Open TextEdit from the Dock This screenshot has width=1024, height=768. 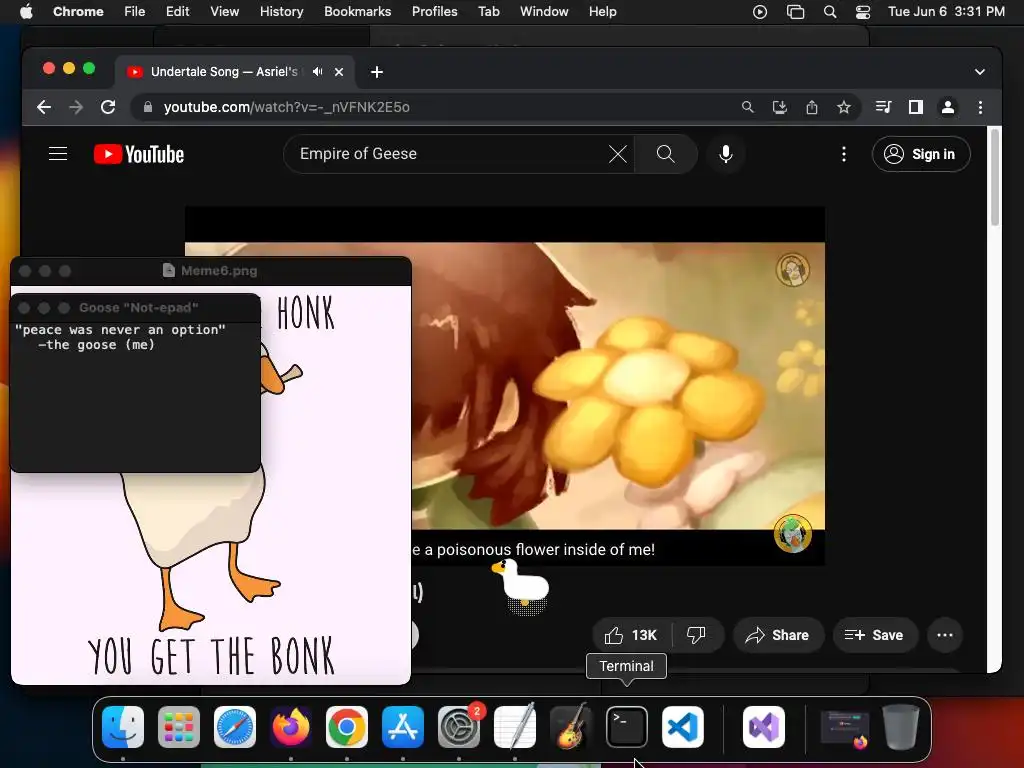(x=515, y=726)
